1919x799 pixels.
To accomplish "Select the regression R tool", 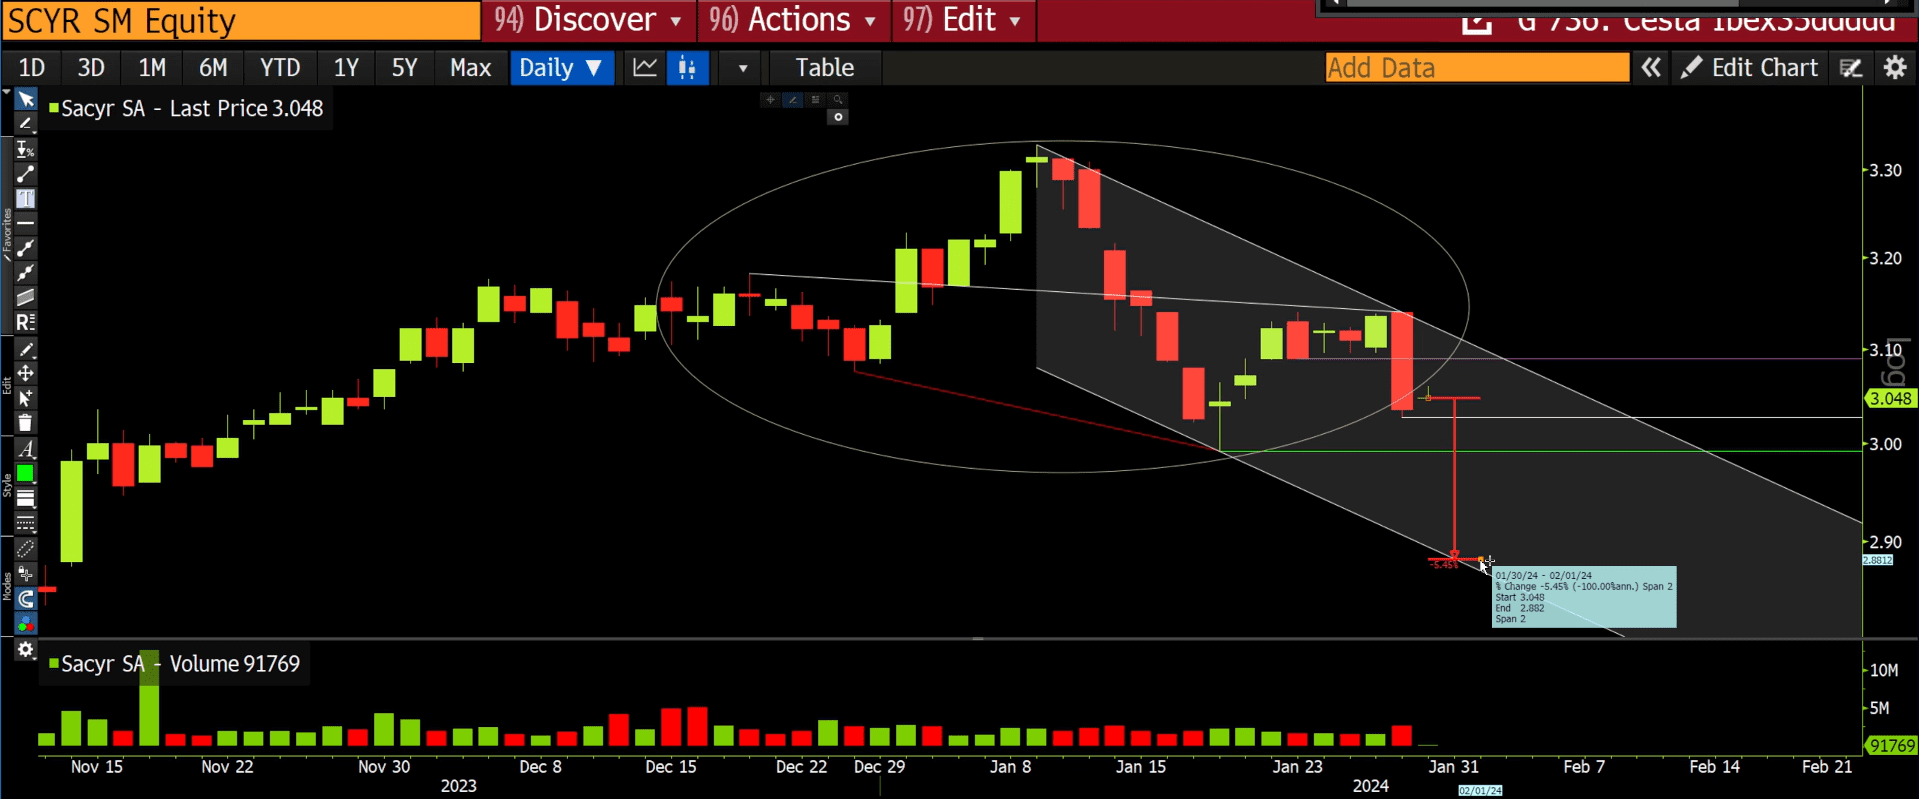I will [x=26, y=322].
